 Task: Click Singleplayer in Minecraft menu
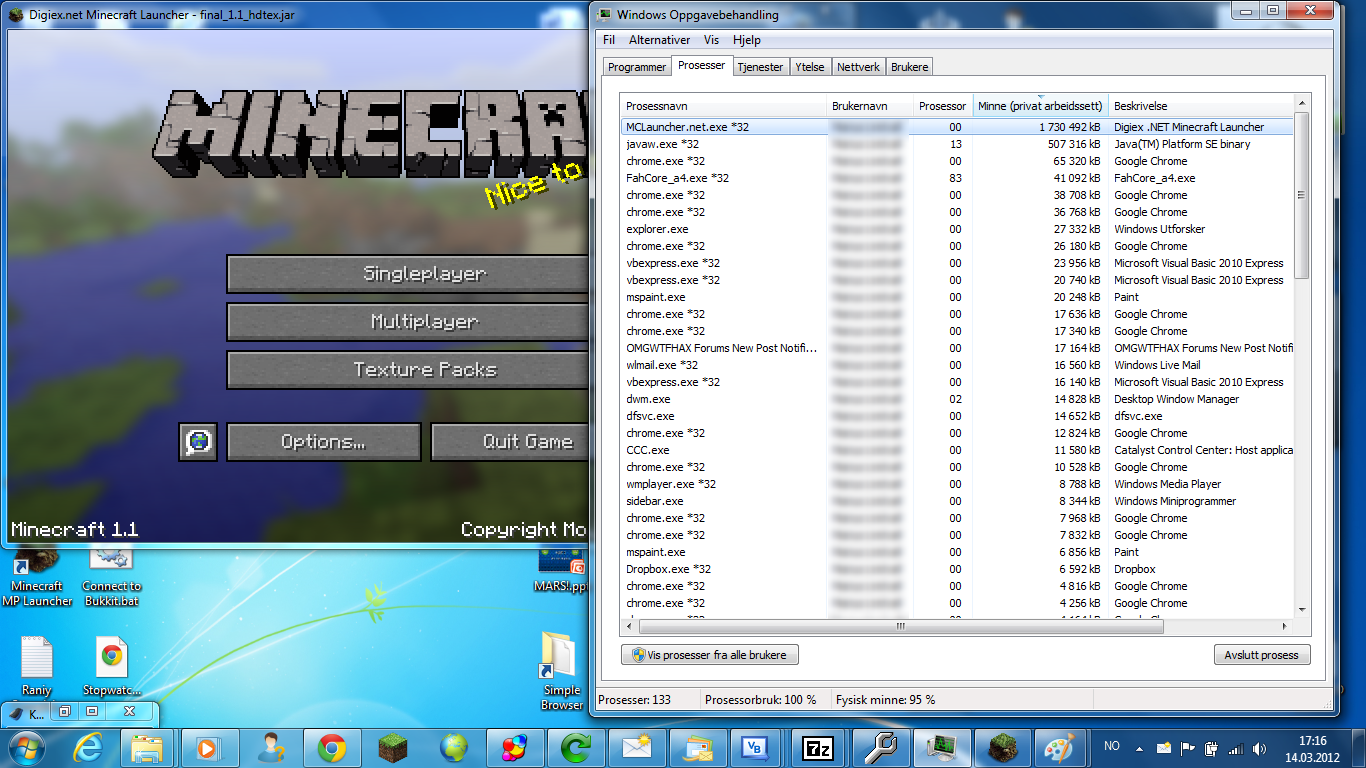click(x=407, y=274)
